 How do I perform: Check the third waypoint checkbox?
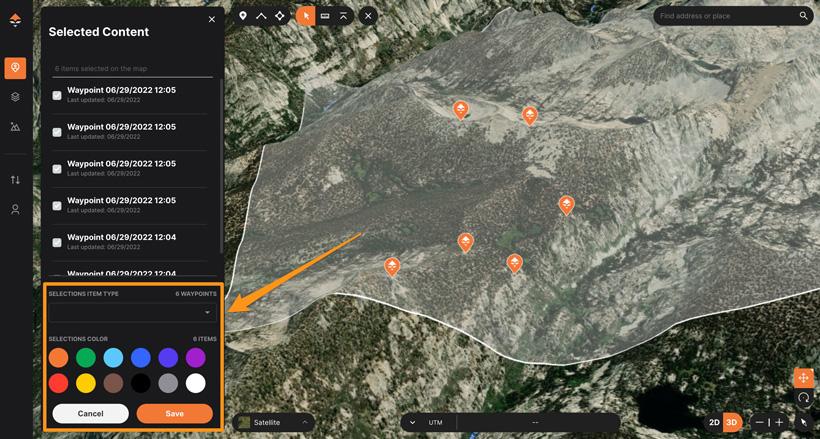point(57,169)
